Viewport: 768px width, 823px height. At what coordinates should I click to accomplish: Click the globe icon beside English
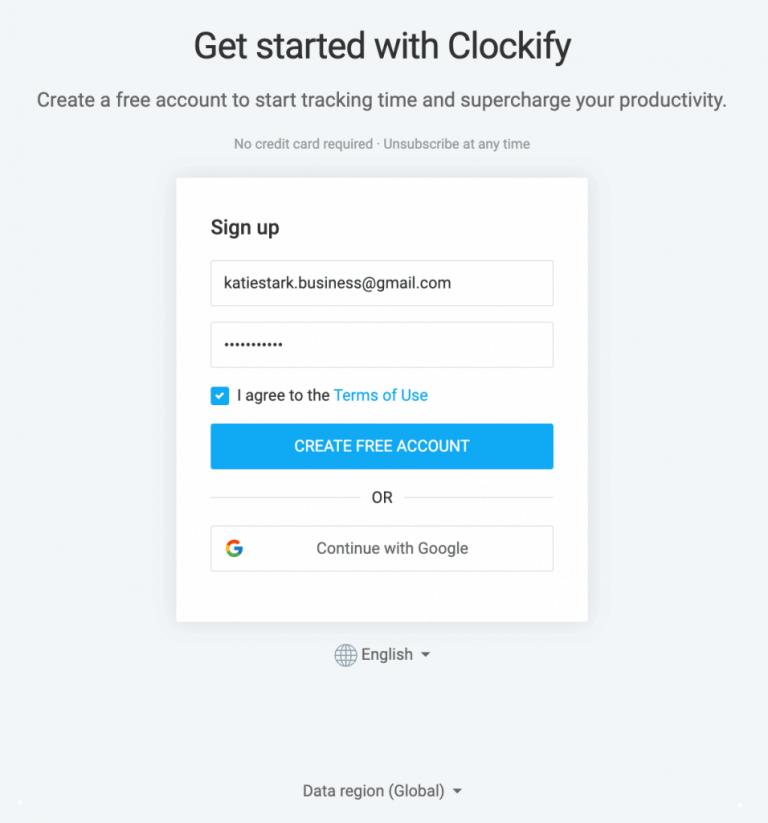346,654
